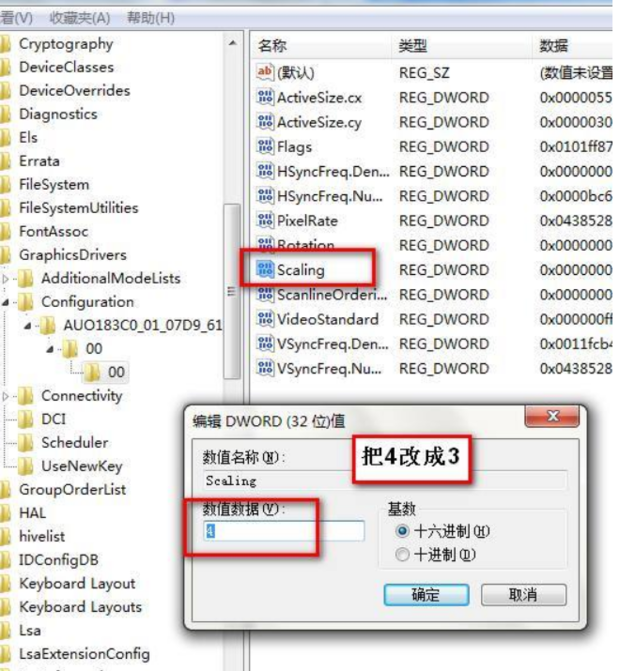This screenshot has width=620, height=671.
Task: Choose the 十进制 decimal radio button
Action: click(x=402, y=555)
